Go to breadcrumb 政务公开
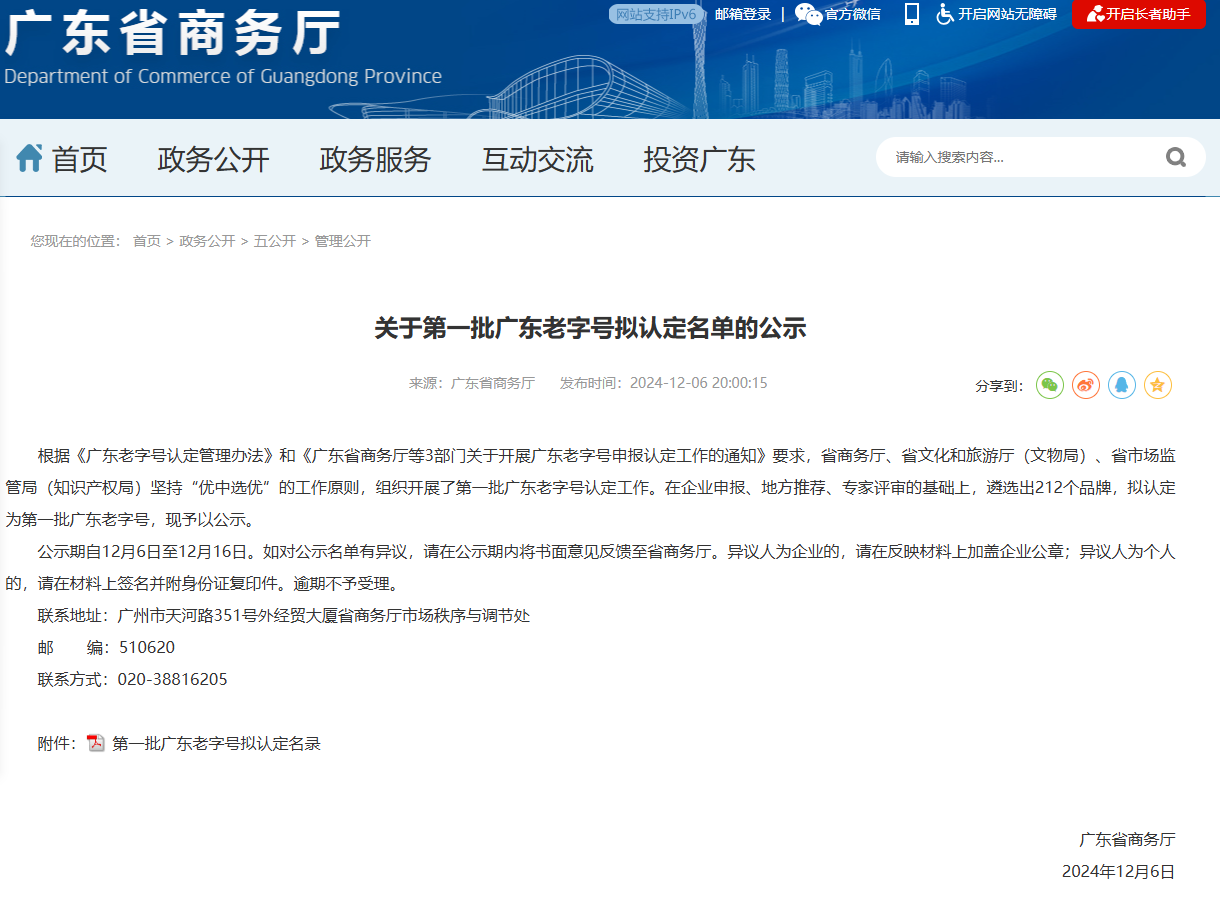Viewport: 1220px width, 897px height. [207, 241]
